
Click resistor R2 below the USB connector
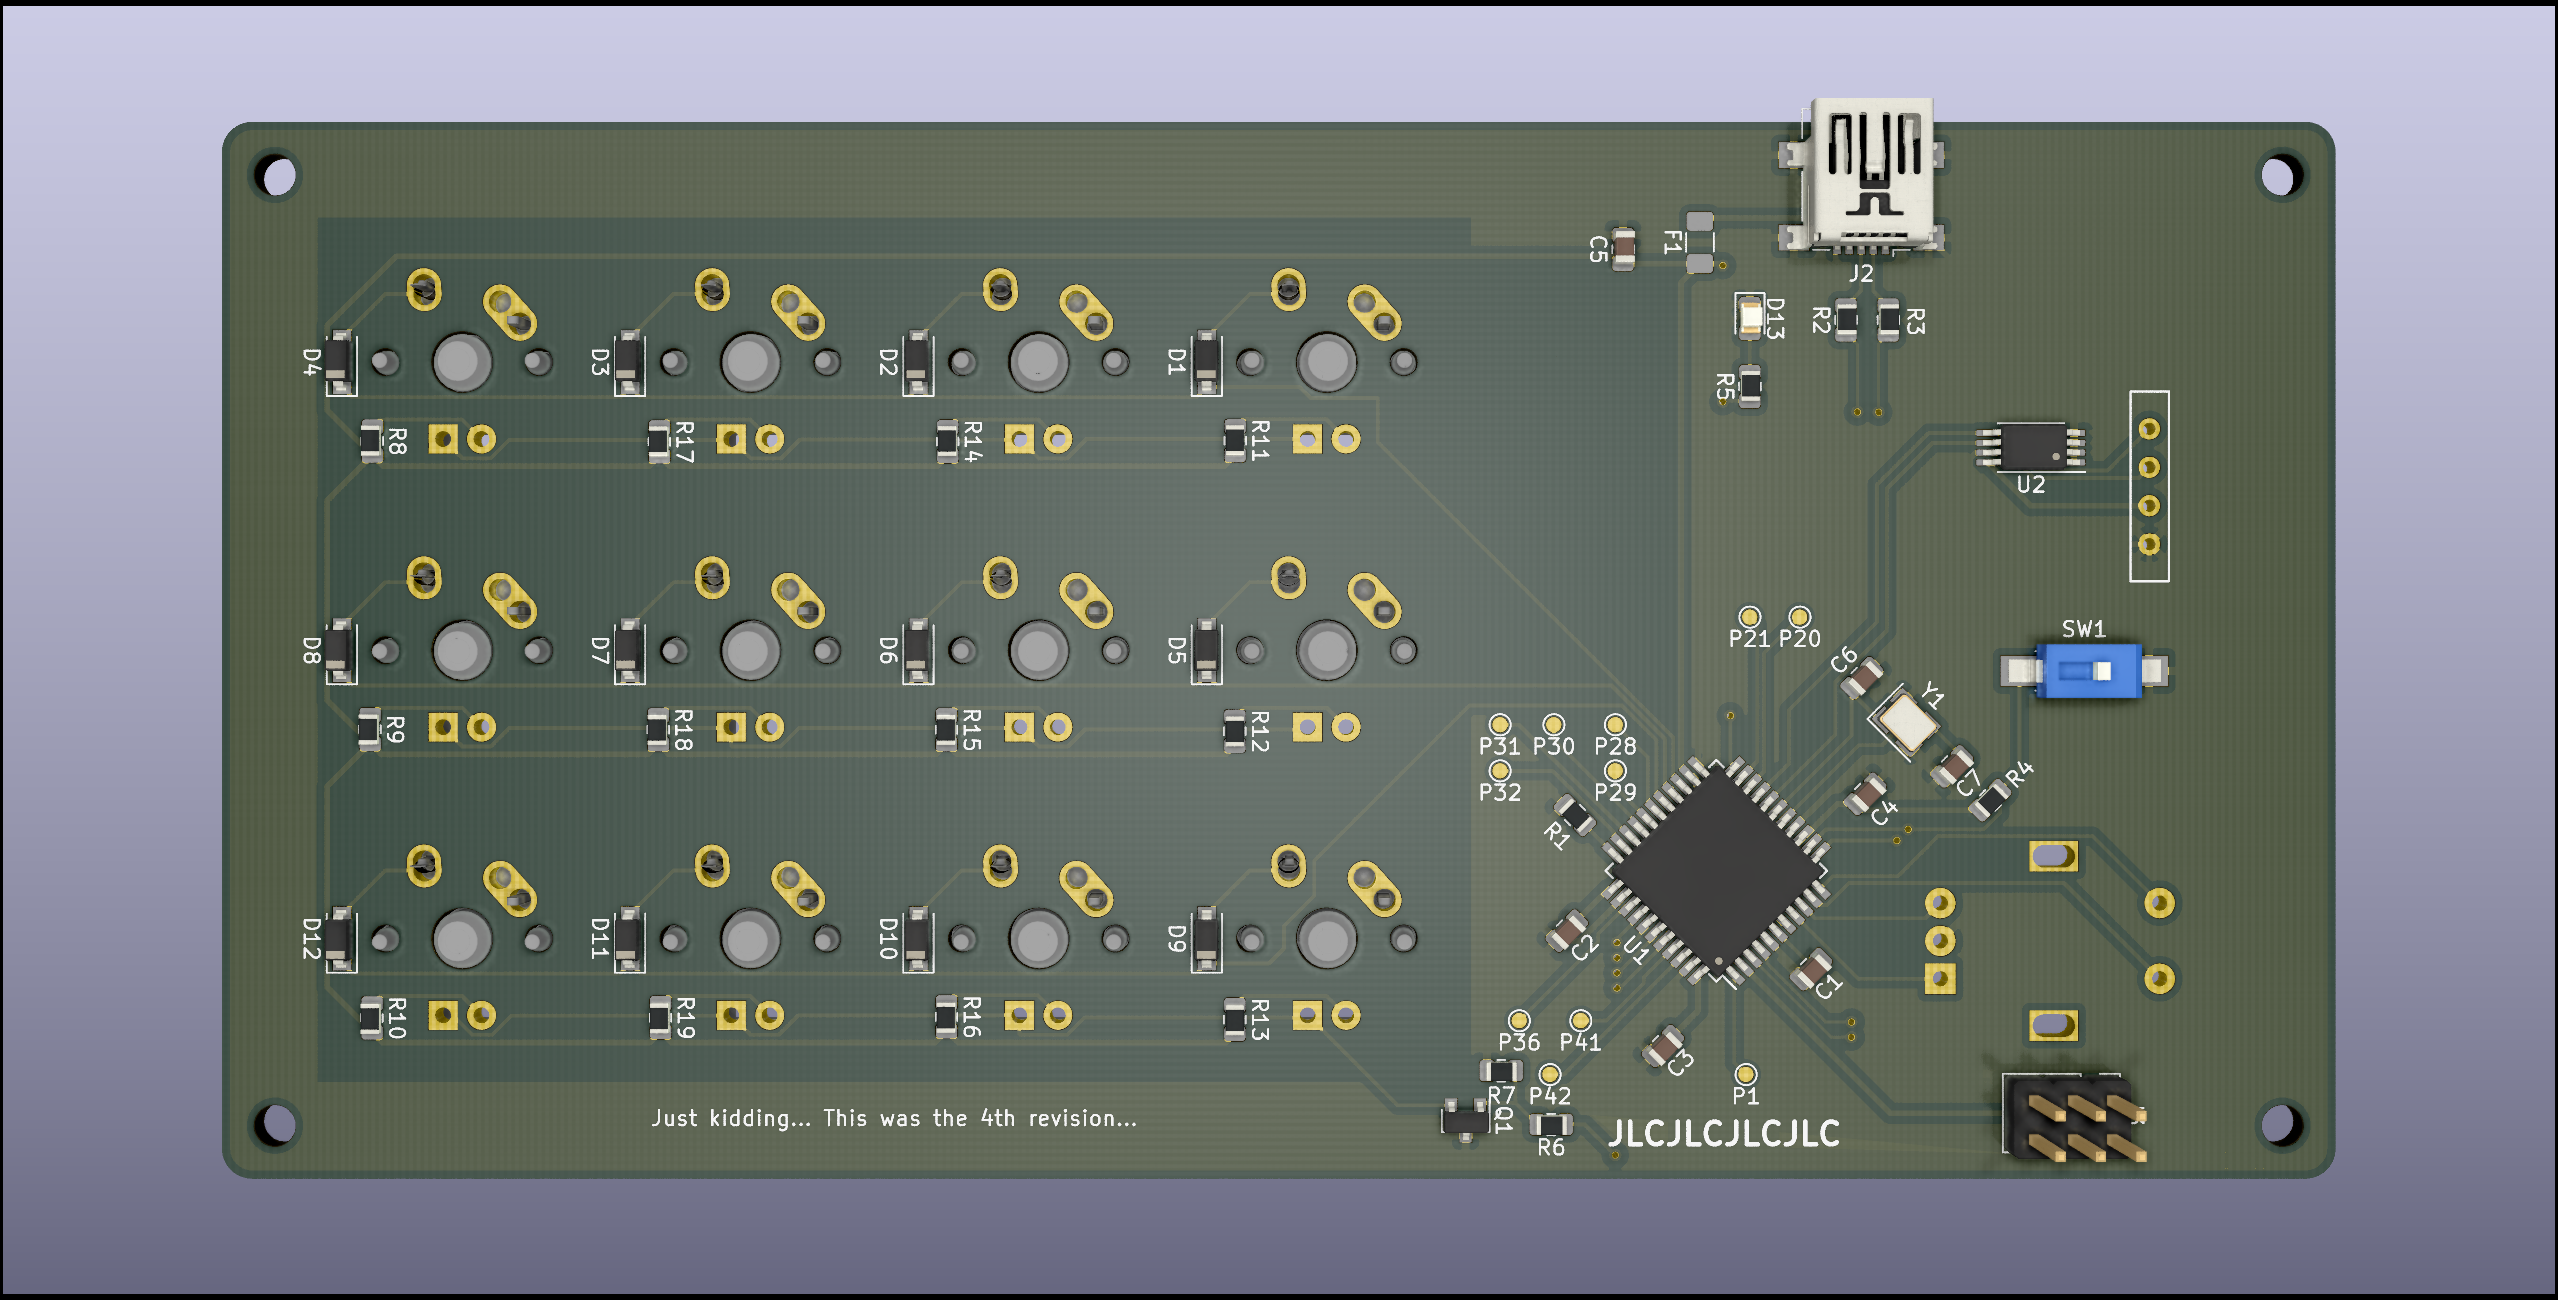(x=1847, y=320)
